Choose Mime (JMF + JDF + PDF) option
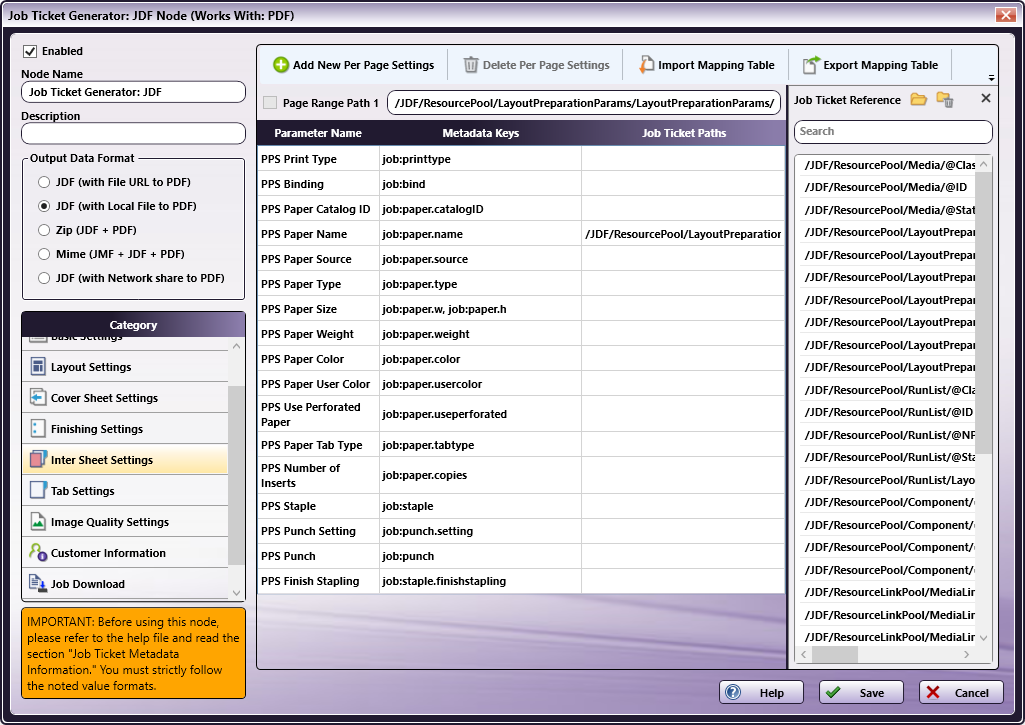 [44, 254]
